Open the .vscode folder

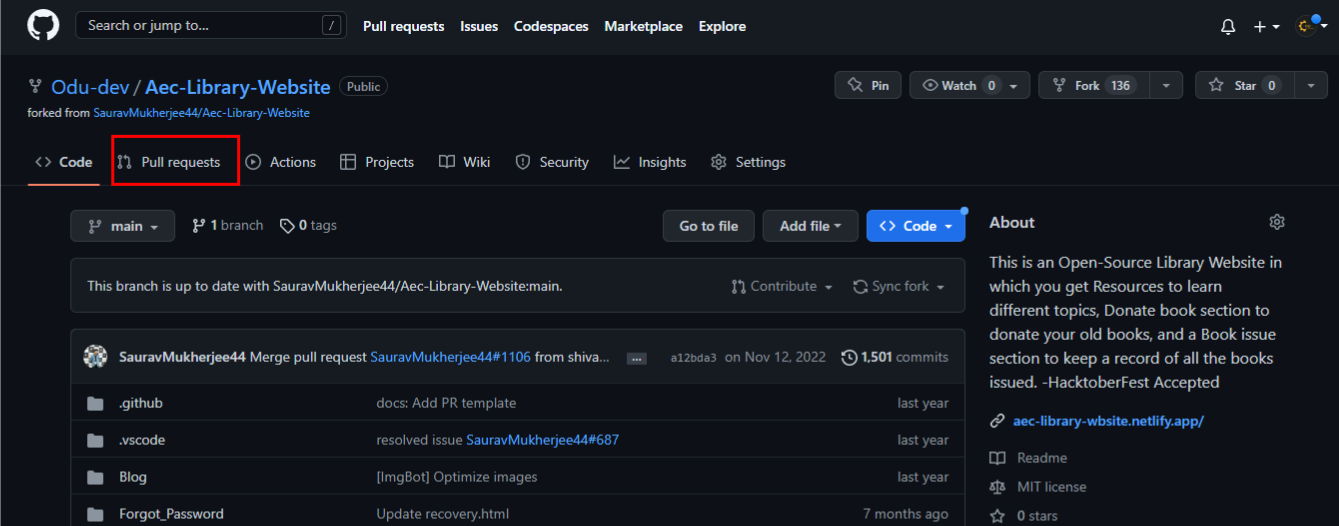point(142,440)
